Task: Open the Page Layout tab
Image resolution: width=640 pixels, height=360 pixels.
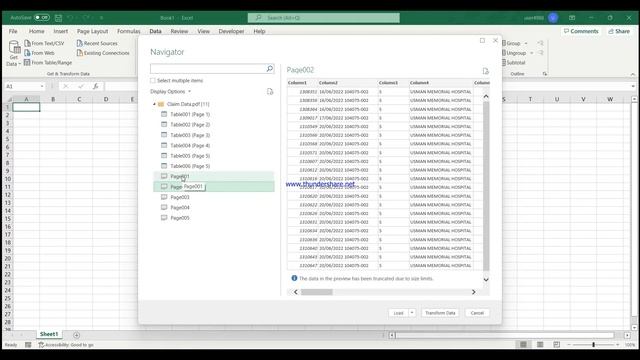Action: point(92,31)
